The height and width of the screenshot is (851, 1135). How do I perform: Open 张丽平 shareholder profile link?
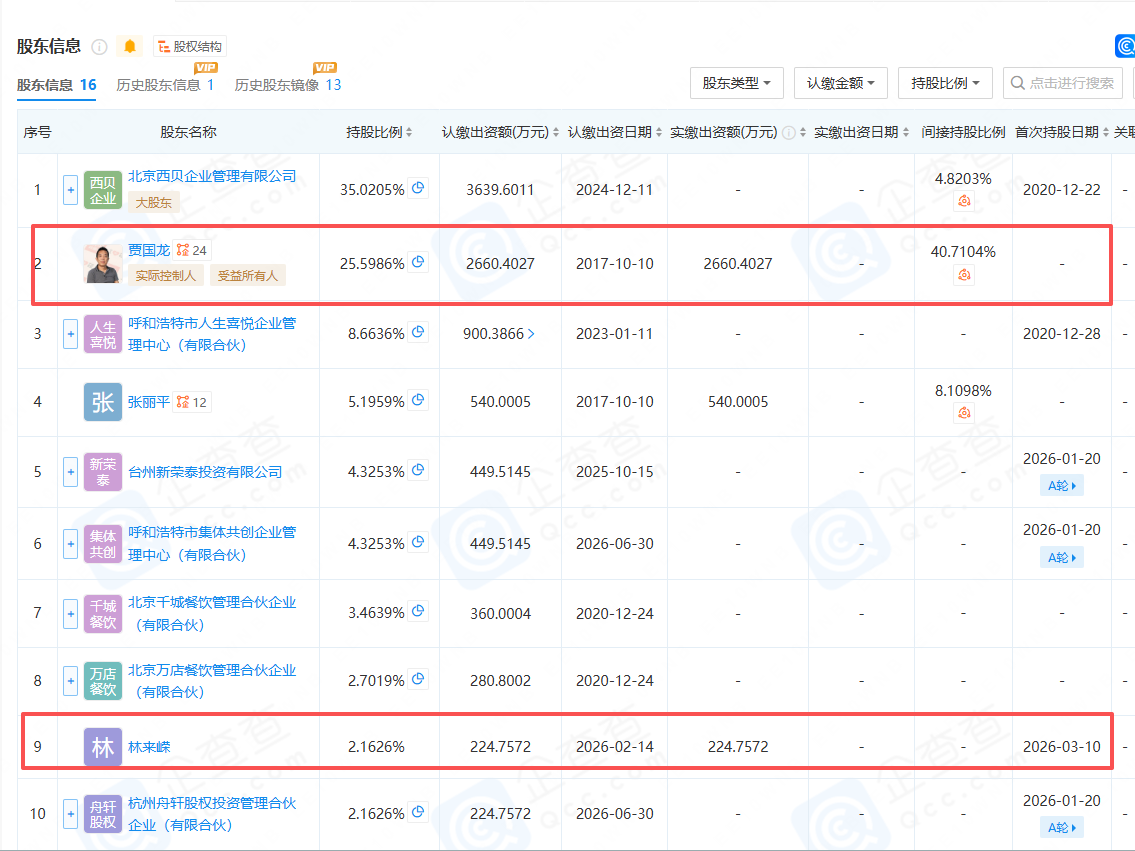148,402
